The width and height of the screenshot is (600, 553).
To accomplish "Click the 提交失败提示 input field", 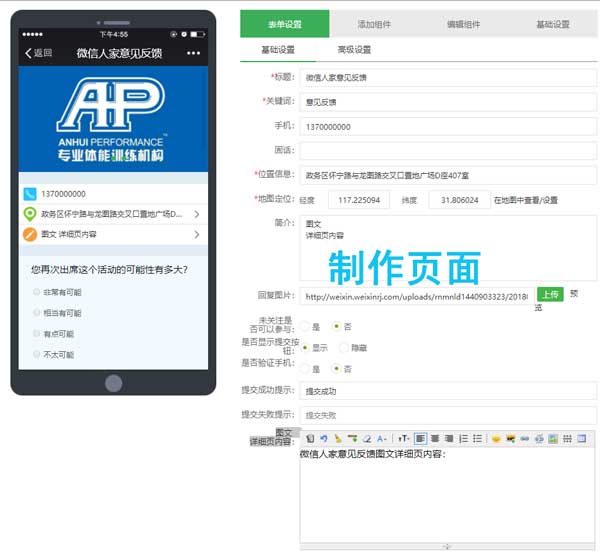I will (448, 415).
